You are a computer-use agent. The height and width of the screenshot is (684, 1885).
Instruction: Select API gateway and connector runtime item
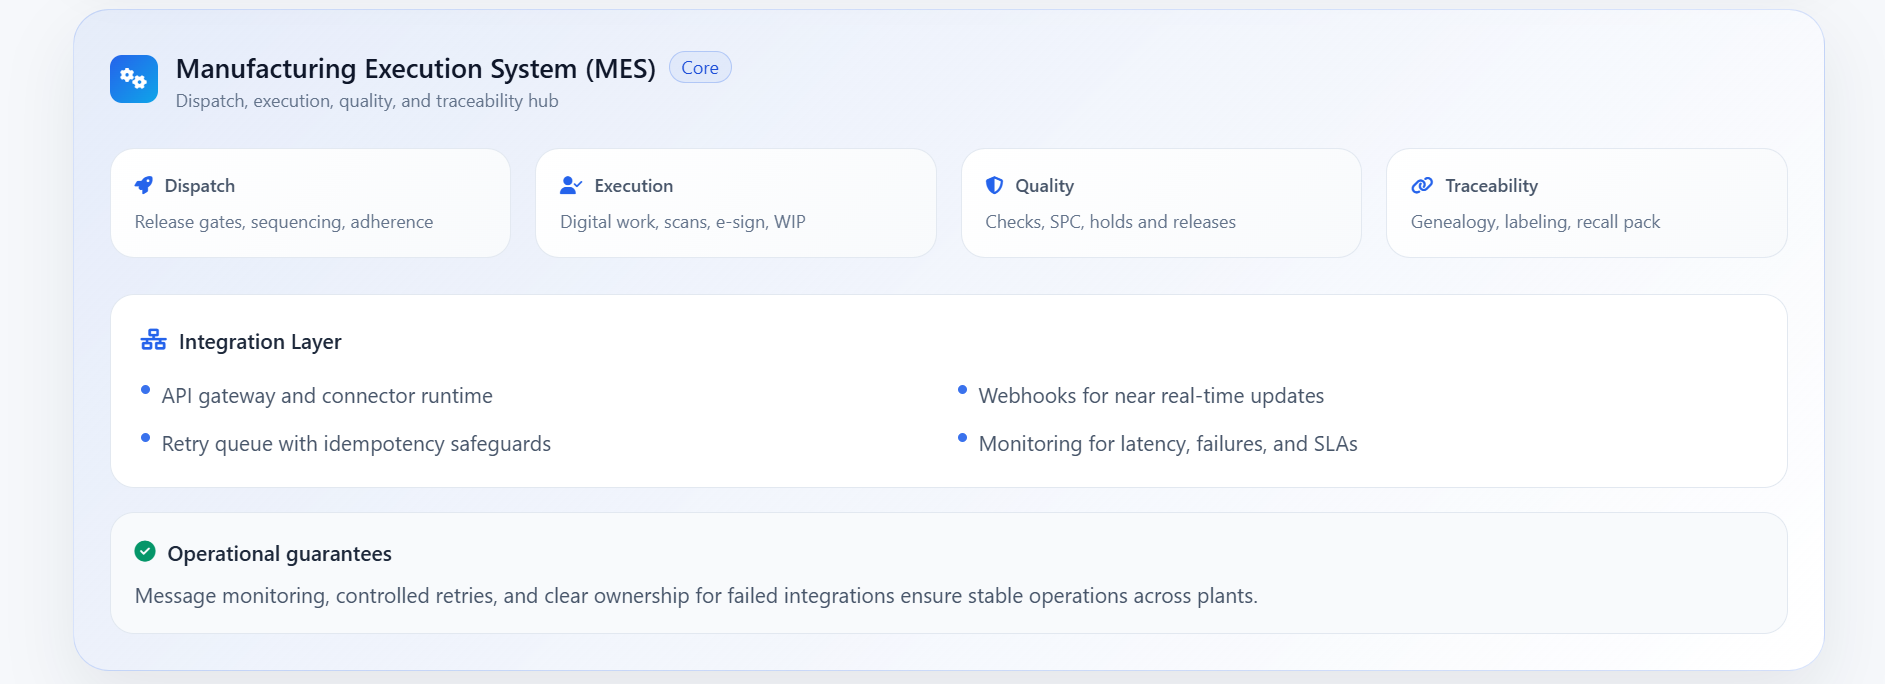[x=327, y=396]
